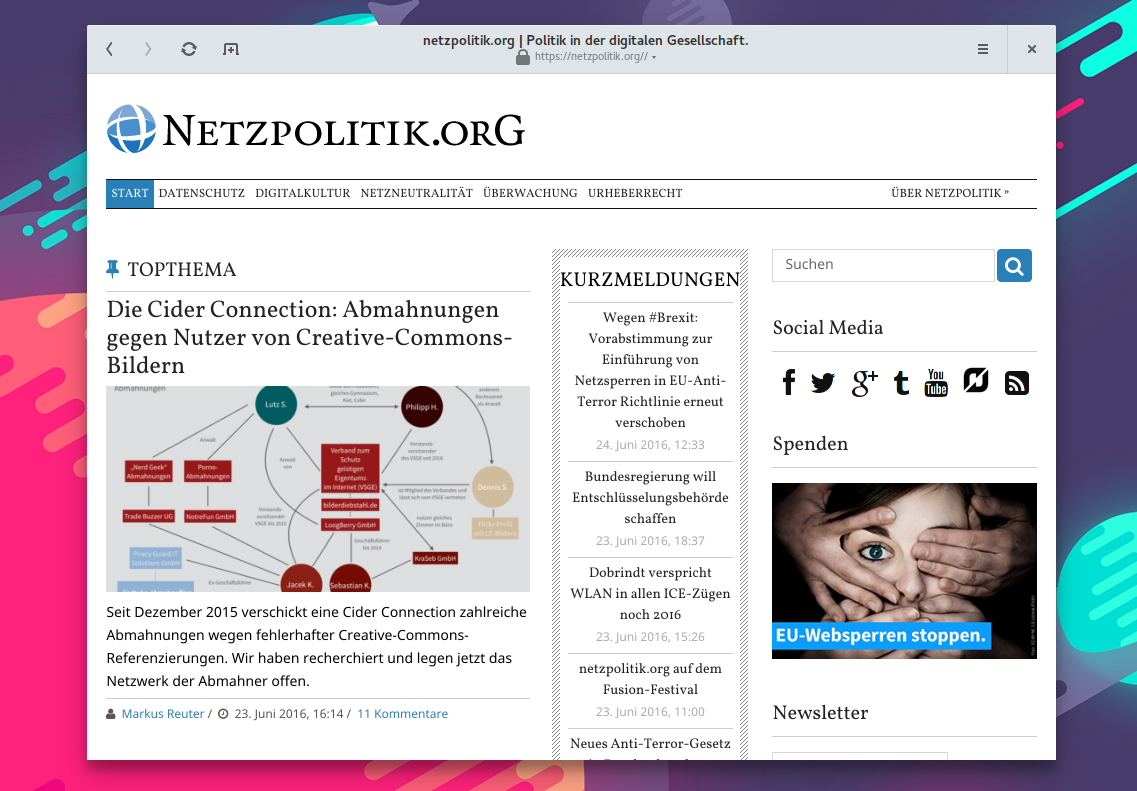Open the 11 Kommentare link
The width and height of the screenshot is (1137, 791).
(x=402, y=714)
